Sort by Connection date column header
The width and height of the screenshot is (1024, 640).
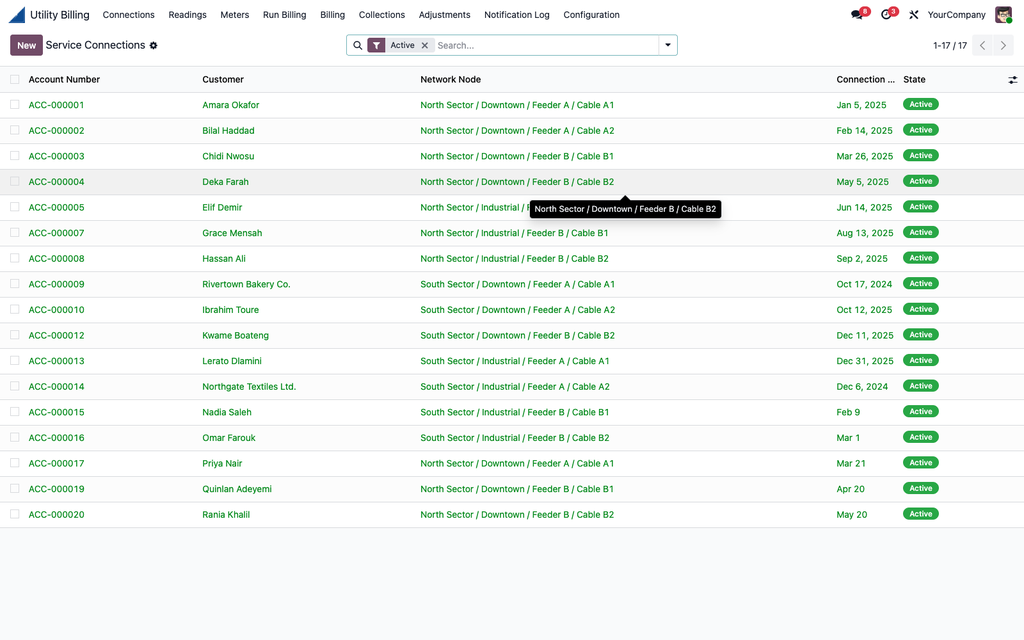(865, 80)
